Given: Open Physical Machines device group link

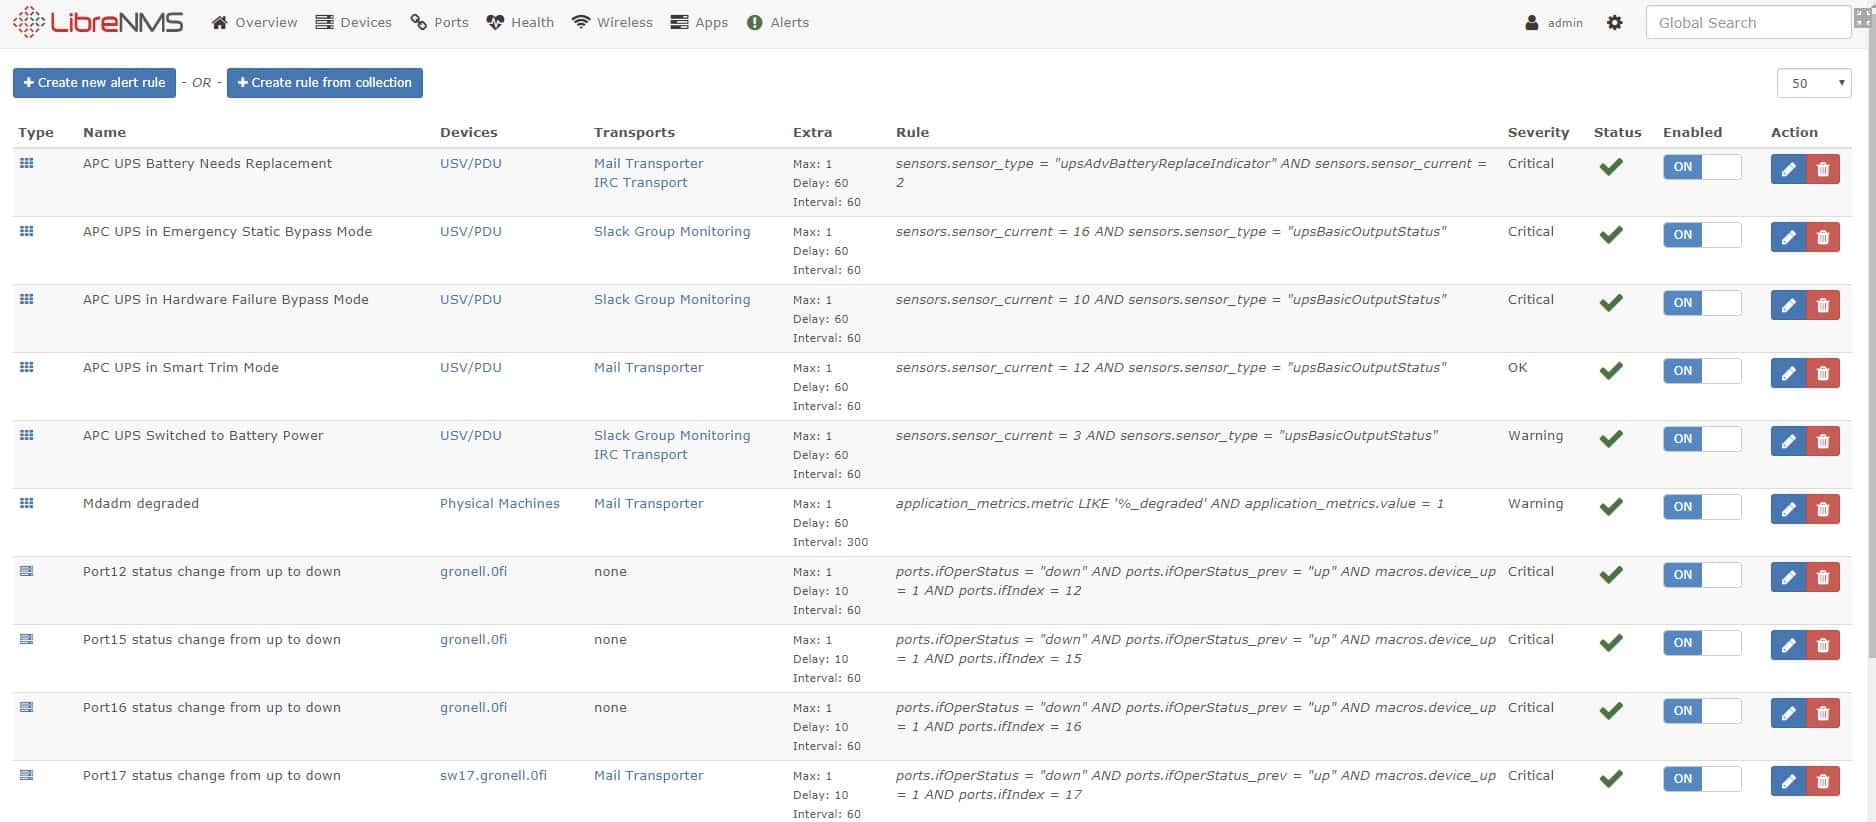Looking at the screenshot, I should 500,503.
